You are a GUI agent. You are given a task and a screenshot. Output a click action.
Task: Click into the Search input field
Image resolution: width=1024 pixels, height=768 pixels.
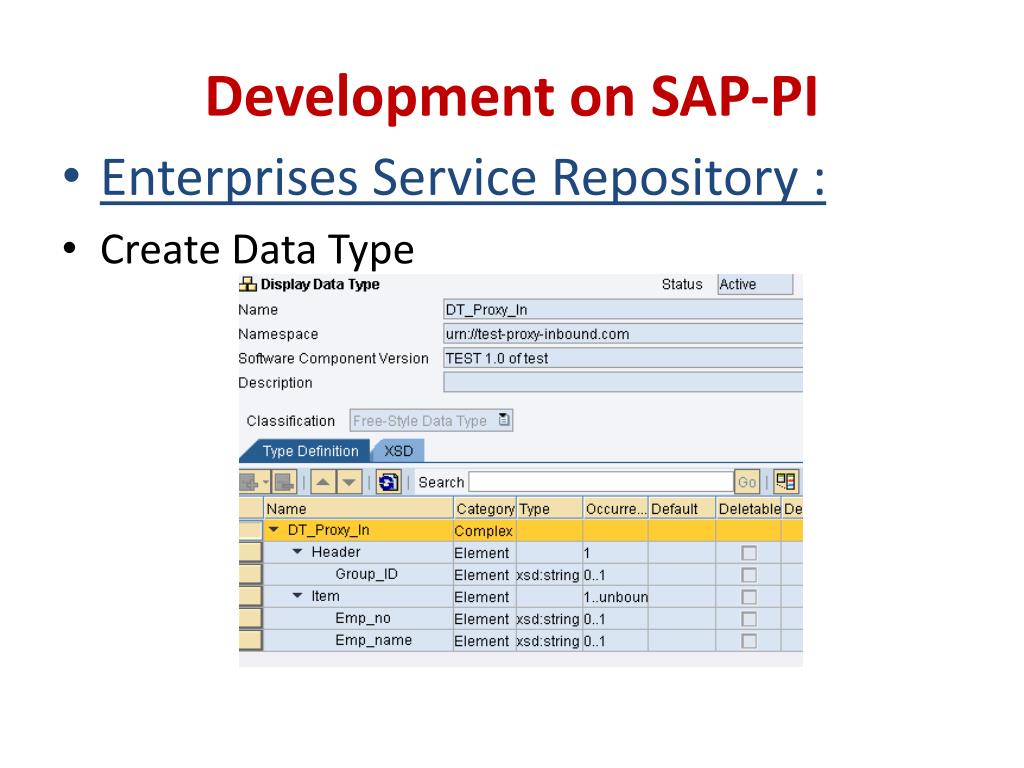coord(601,483)
